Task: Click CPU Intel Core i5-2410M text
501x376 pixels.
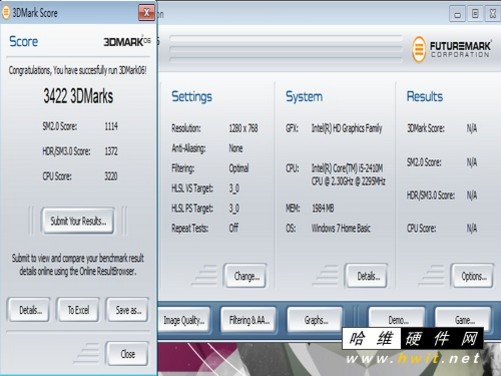Action: pyautogui.click(x=348, y=175)
